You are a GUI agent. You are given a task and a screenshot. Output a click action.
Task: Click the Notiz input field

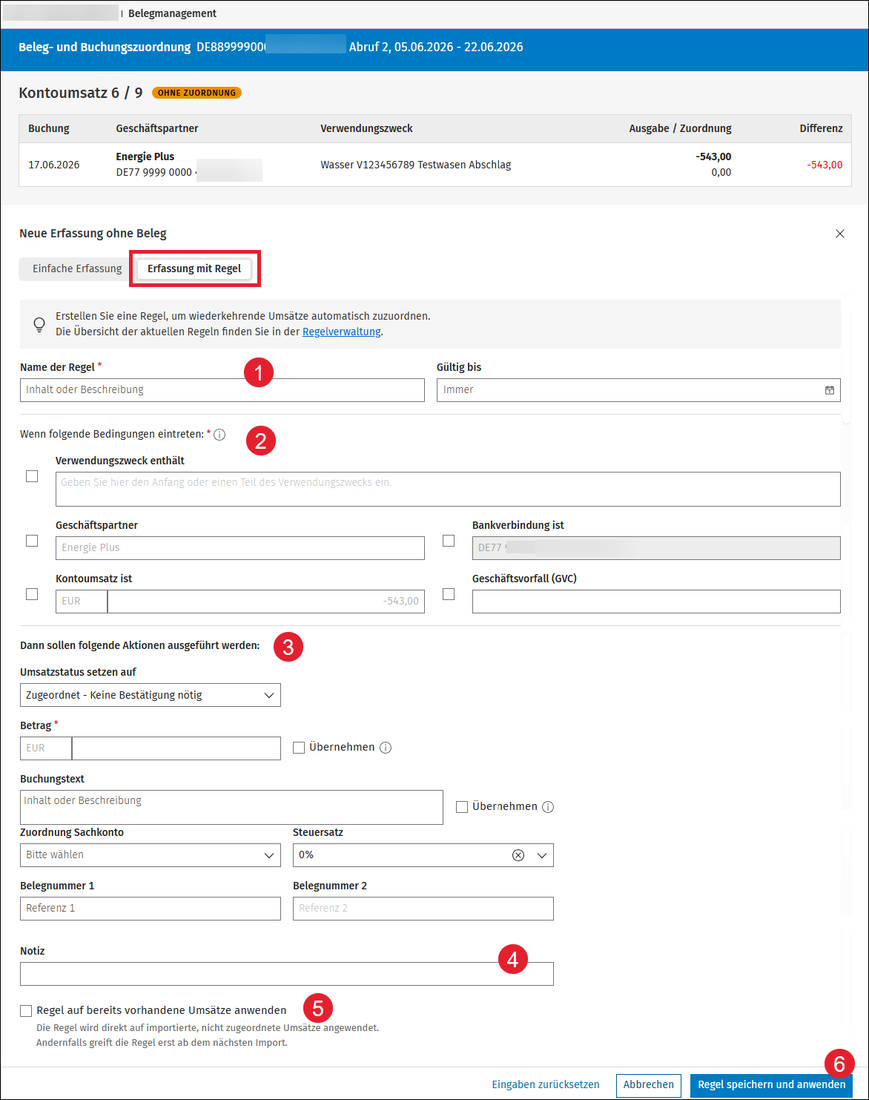(x=287, y=974)
